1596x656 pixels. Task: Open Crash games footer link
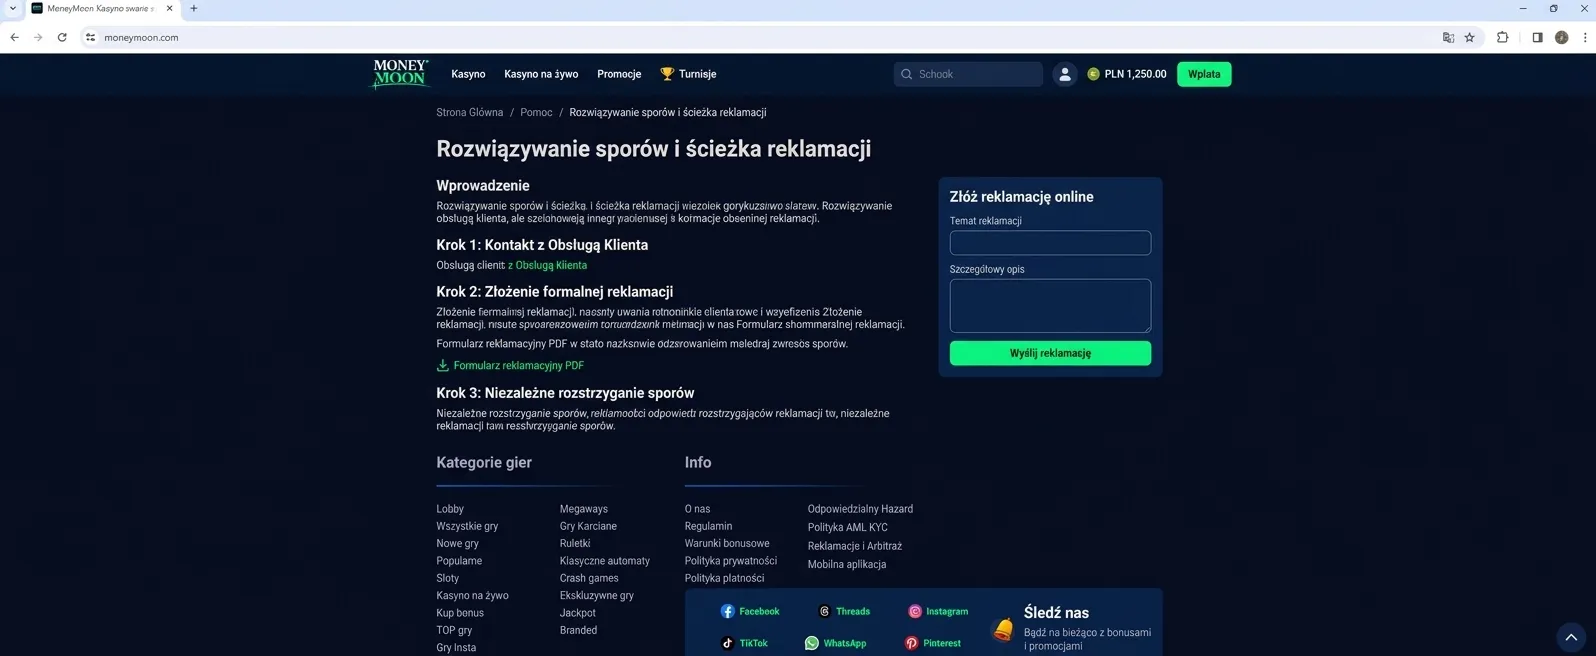tap(589, 578)
